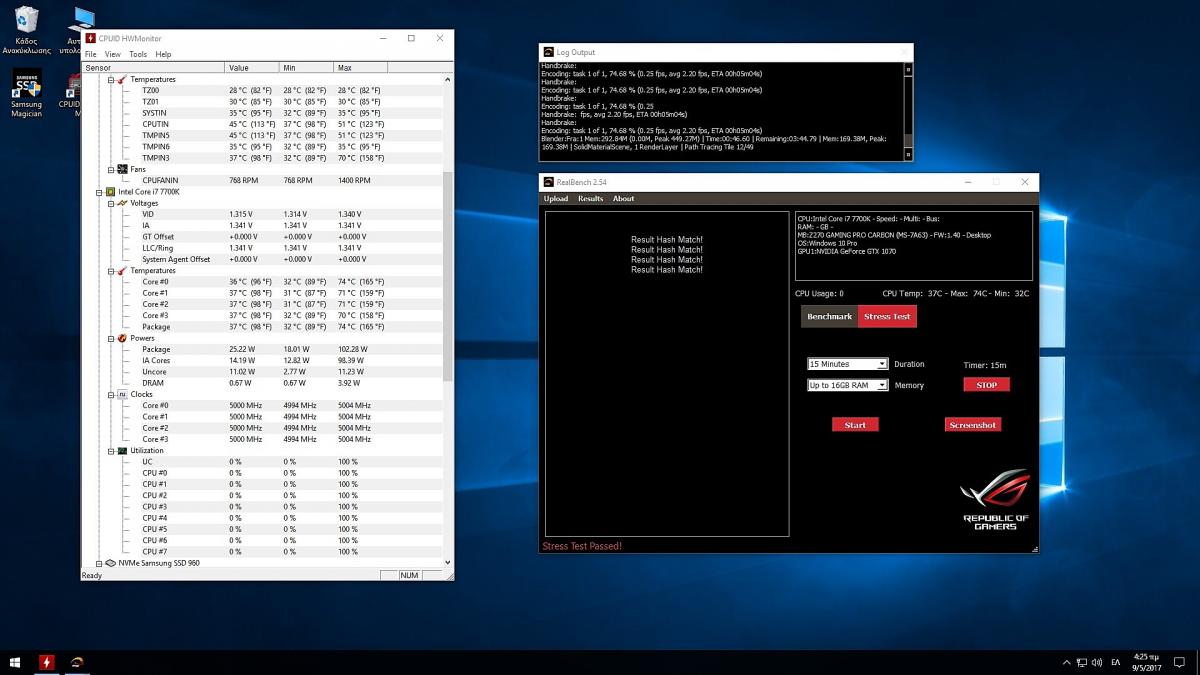
Task: Select the TMPIN3 temperature row
Action: (262, 158)
